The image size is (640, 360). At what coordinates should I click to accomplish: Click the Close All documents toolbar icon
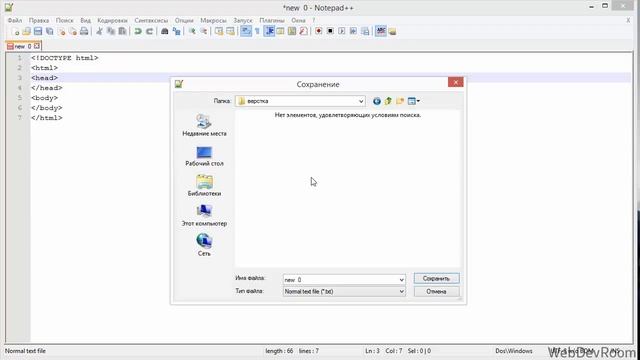pos(73,31)
